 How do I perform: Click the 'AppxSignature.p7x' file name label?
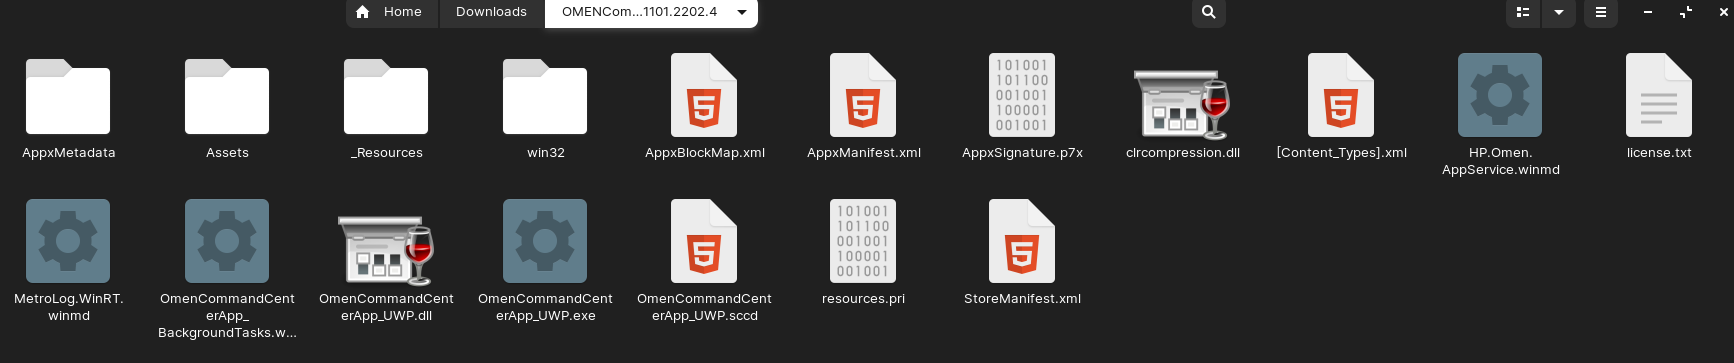tap(1022, 153)
